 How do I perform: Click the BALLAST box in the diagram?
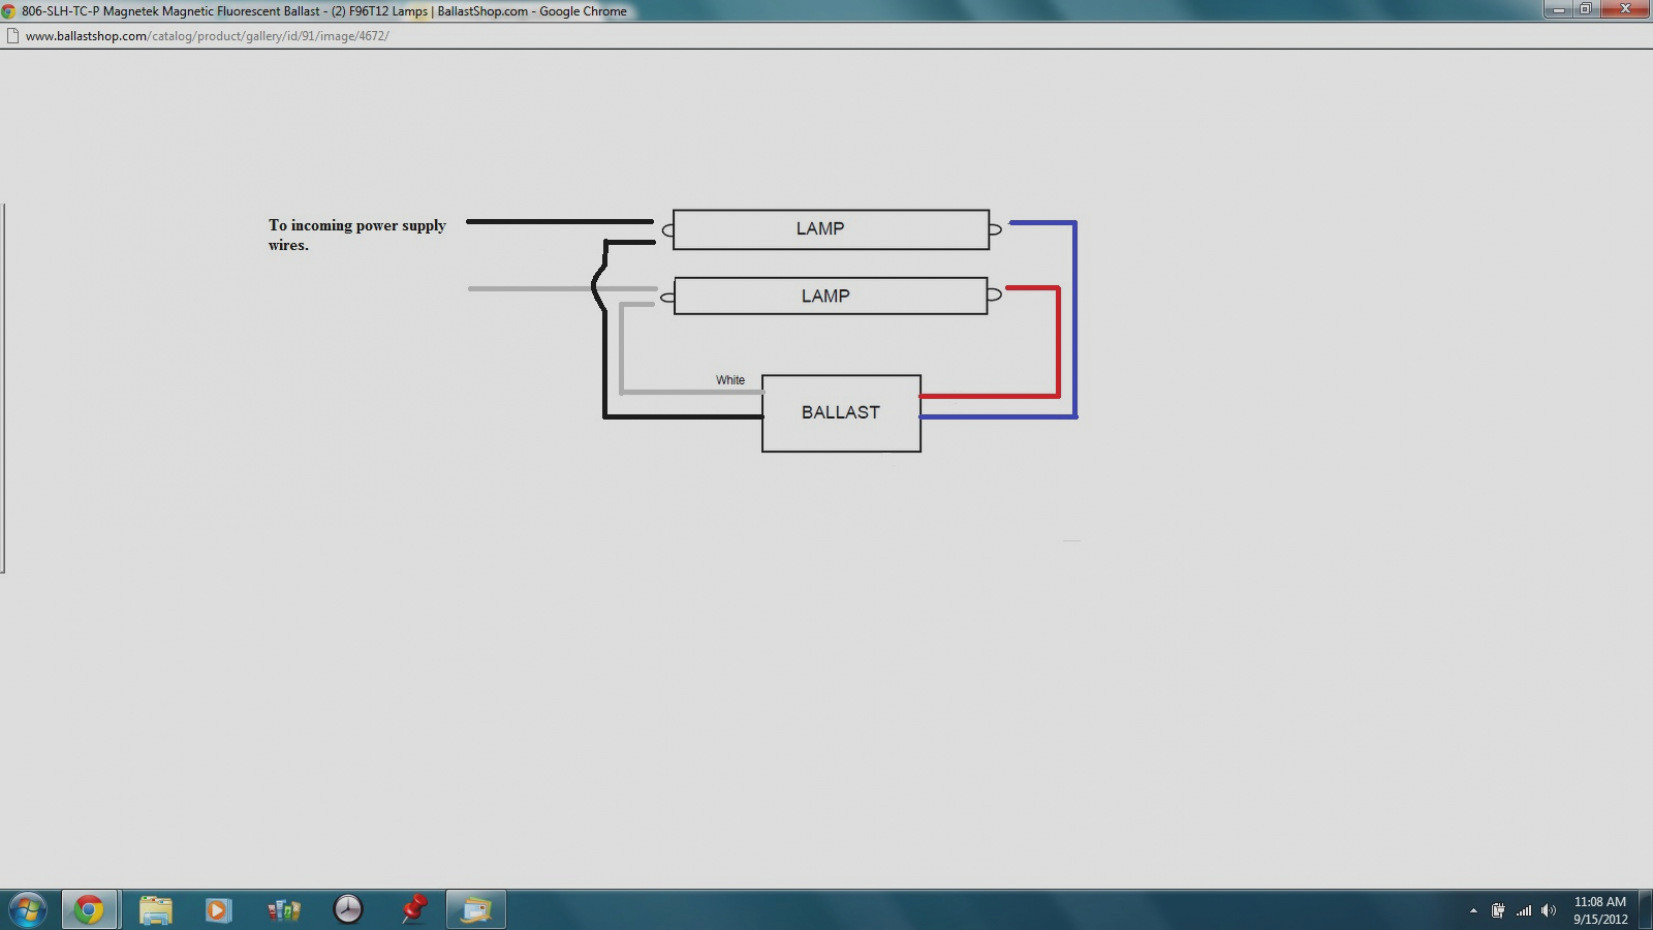point(841,413)
